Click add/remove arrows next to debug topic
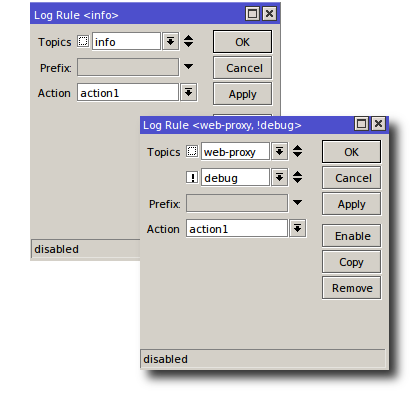Image resolution: width=415 pixels, height=415 pixels. (298, 177)
